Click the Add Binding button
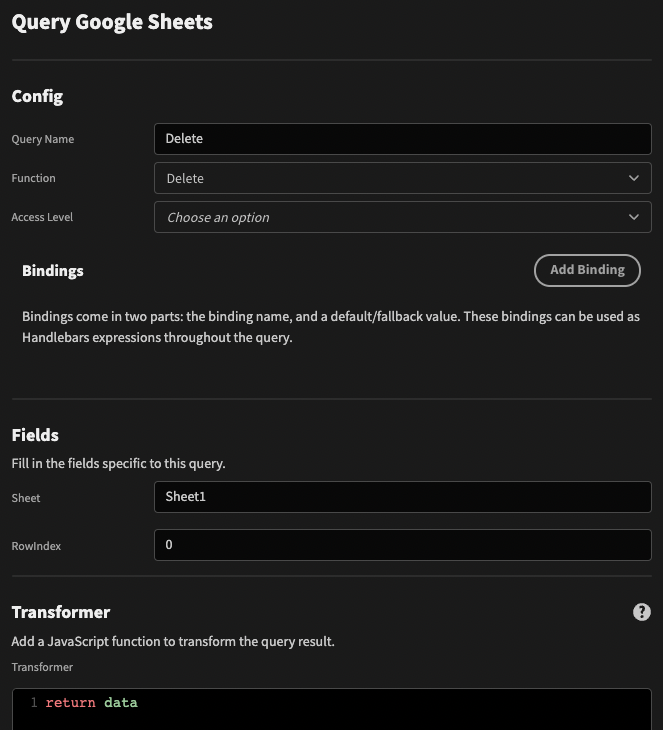 [587, 270]
